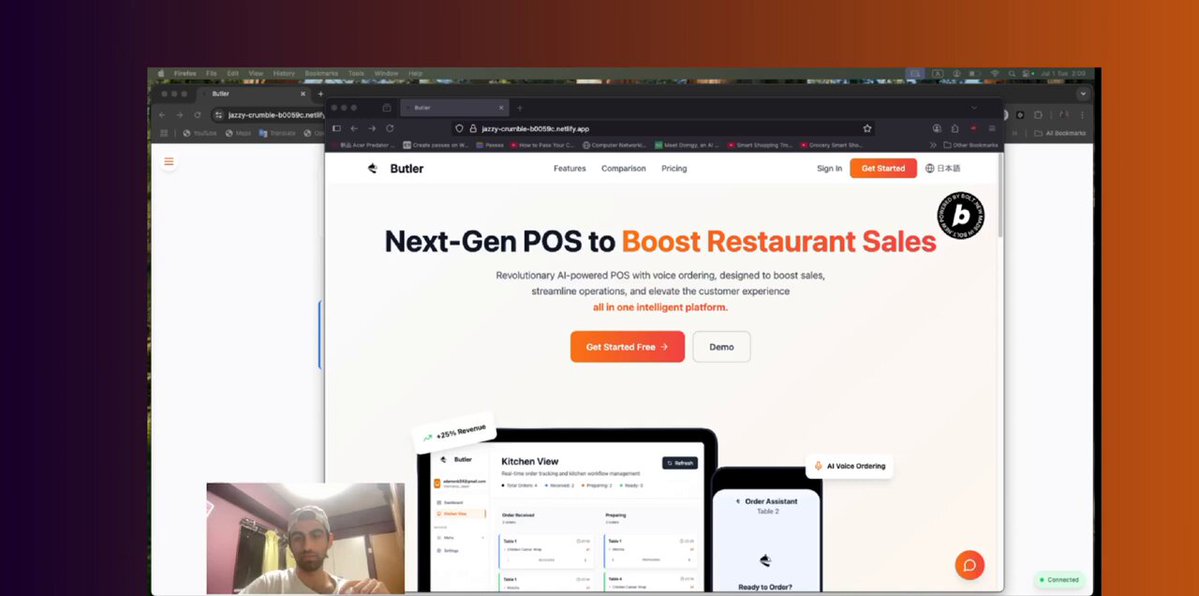Show more bookmarks via the Firefox double chevron
Screen dimensions: 1199x596
[933, 145]
